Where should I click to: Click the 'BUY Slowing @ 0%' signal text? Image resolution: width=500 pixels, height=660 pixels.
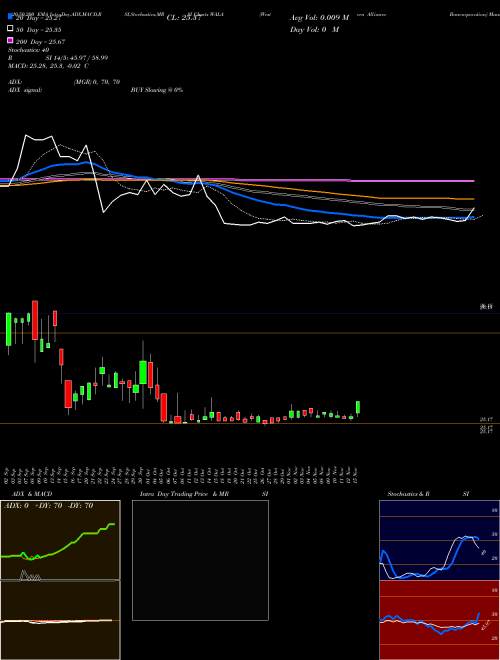pos(157,90)
